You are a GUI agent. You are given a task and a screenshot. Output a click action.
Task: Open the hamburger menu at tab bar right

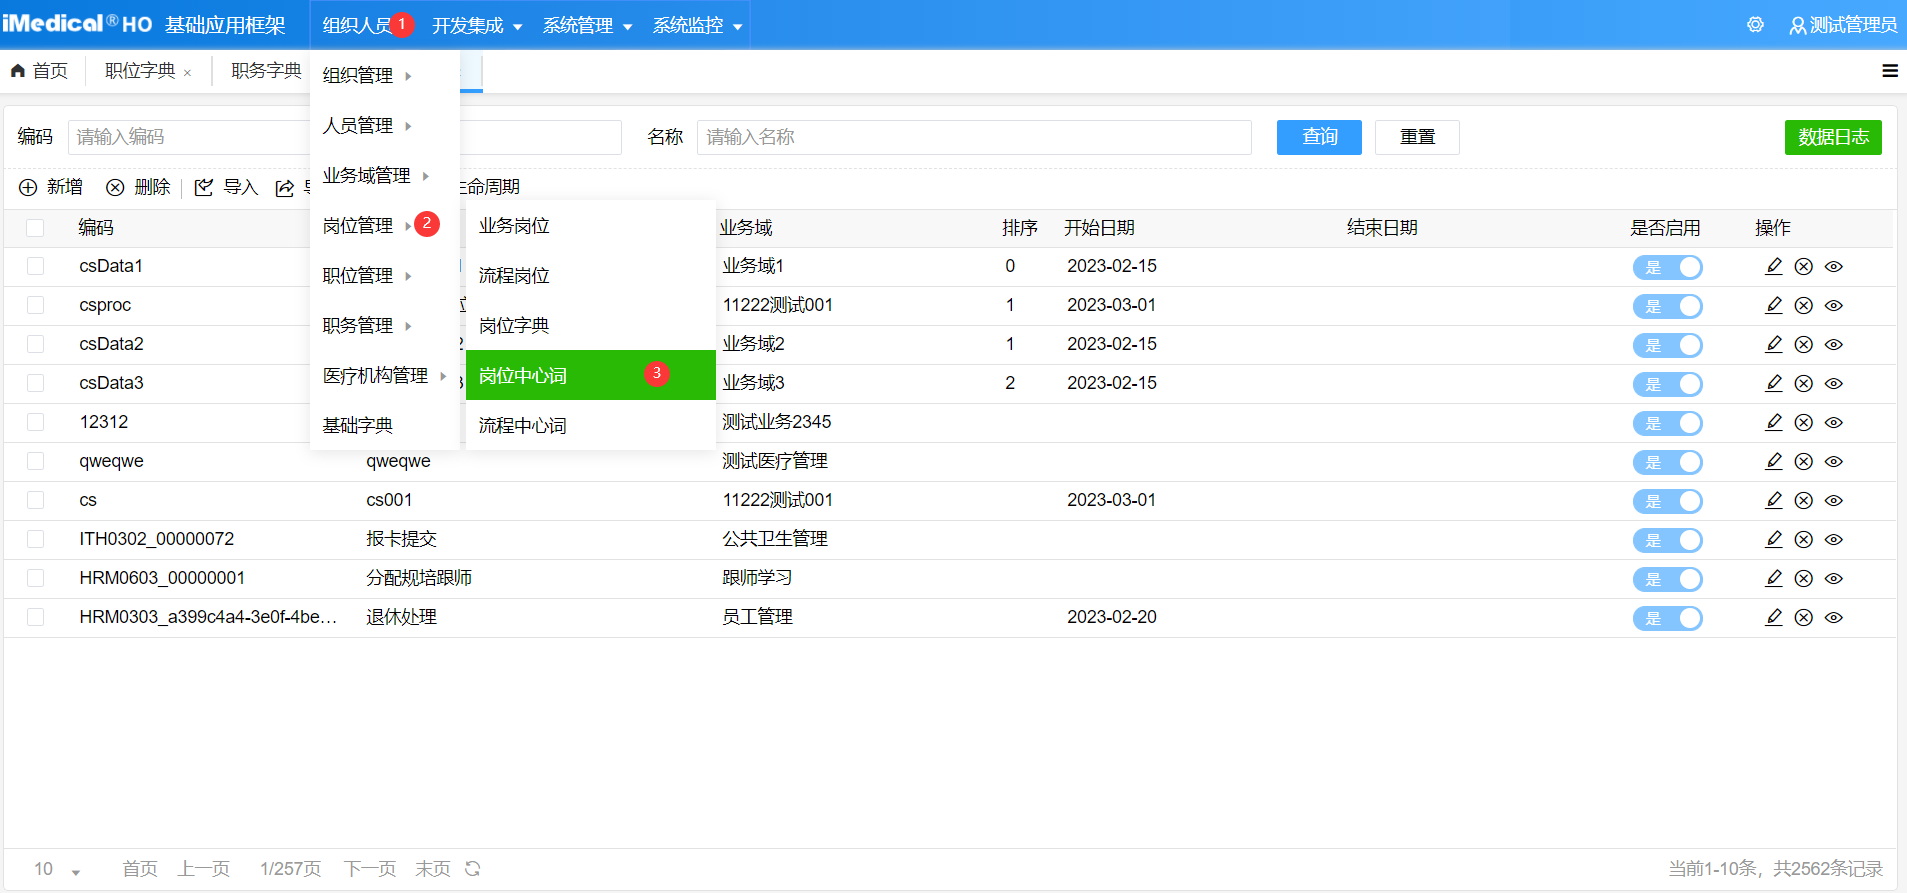(1890, 71)
